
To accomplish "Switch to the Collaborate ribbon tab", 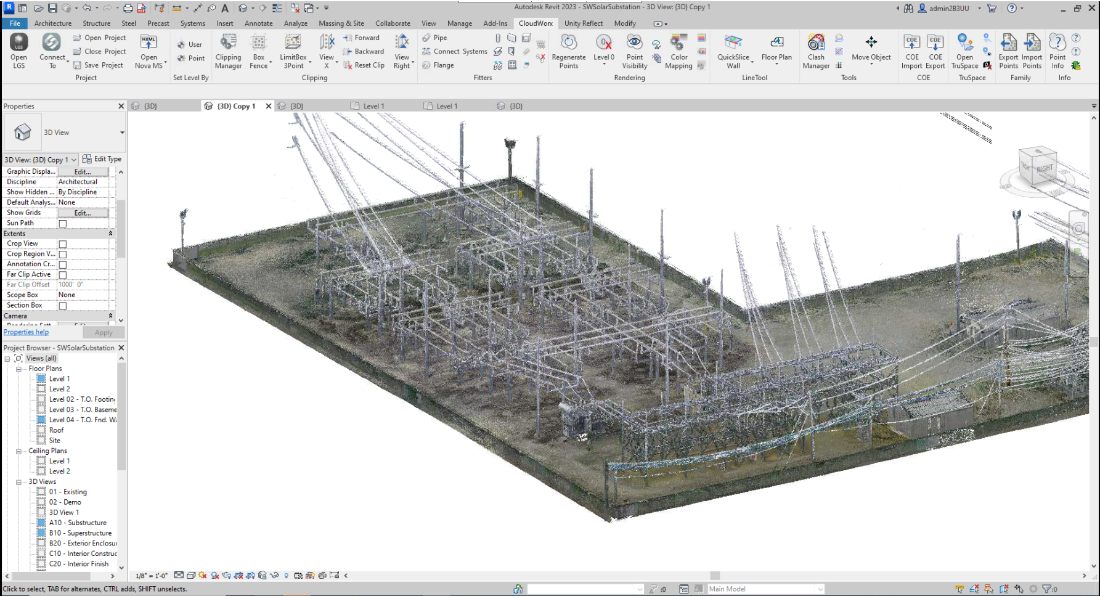I will 393,23.
